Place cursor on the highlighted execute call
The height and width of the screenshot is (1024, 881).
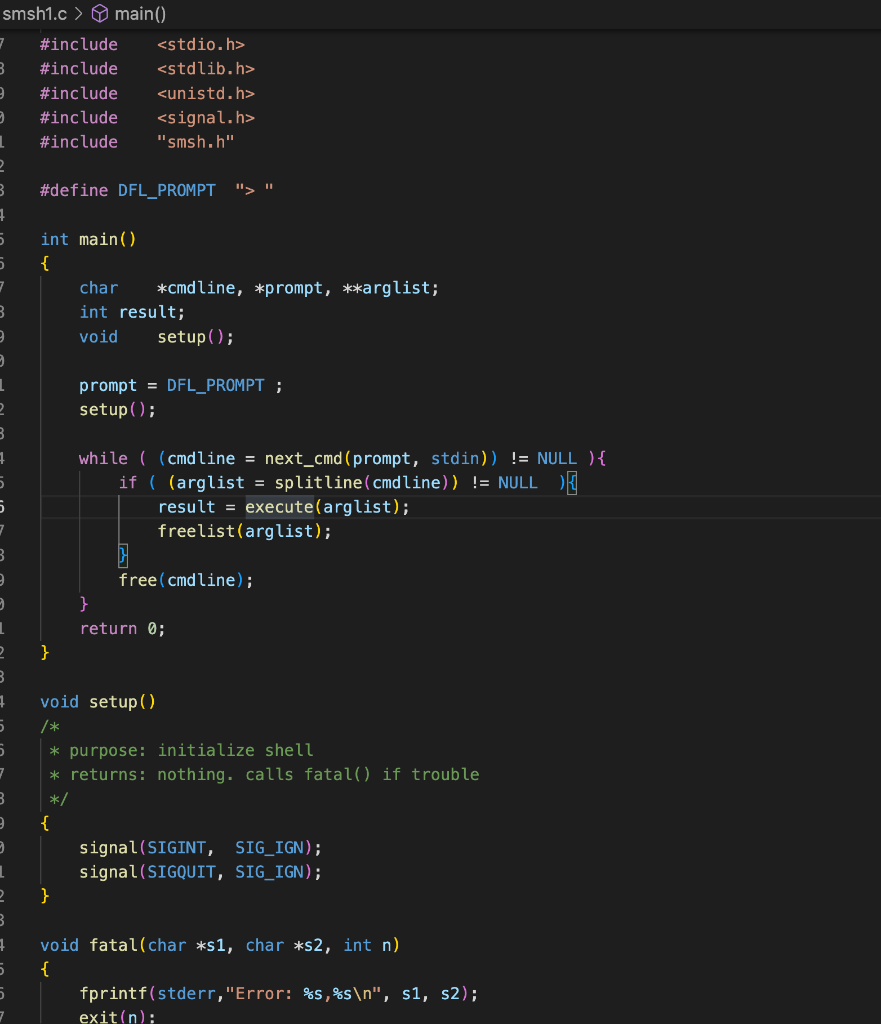[279, 507]
